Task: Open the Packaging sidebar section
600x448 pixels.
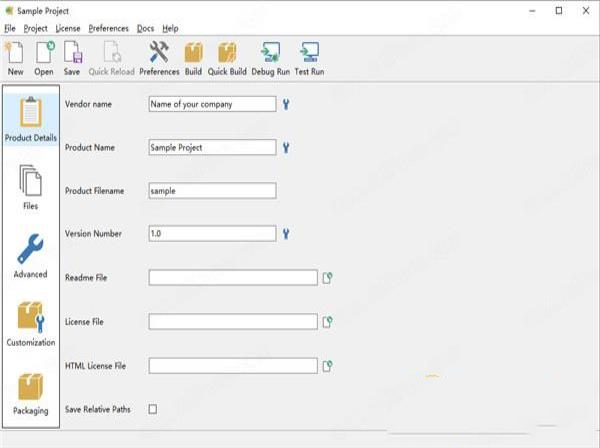Action: [x=31, y=393]
